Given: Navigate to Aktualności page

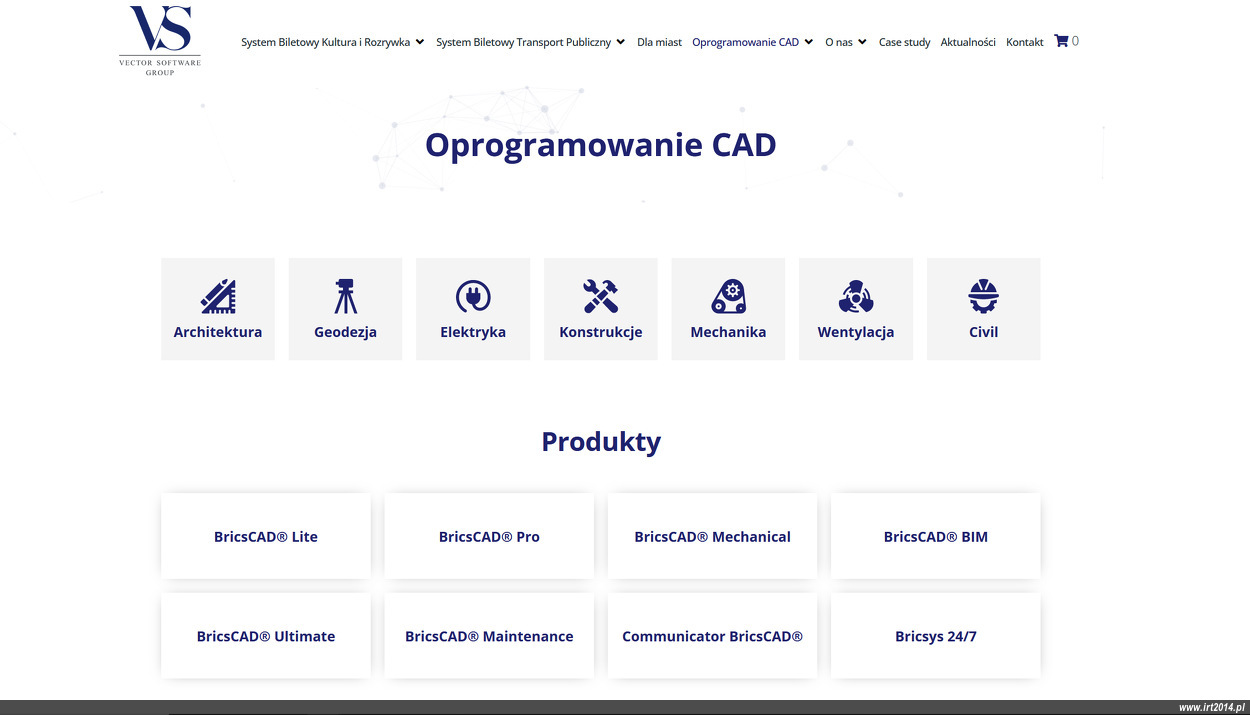Looking at the screenshot, I should 968,42.
